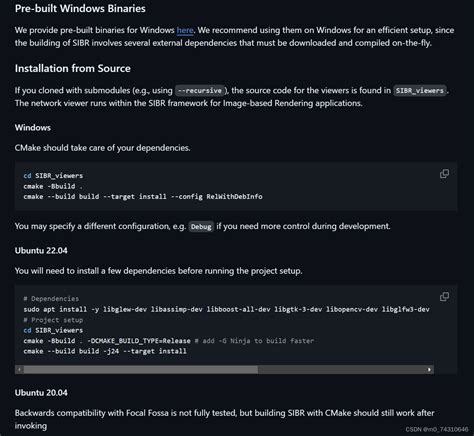Click the 'cmake --build build -j24' line
Viewport: 474px width, 436px height.
click(105, 351)
